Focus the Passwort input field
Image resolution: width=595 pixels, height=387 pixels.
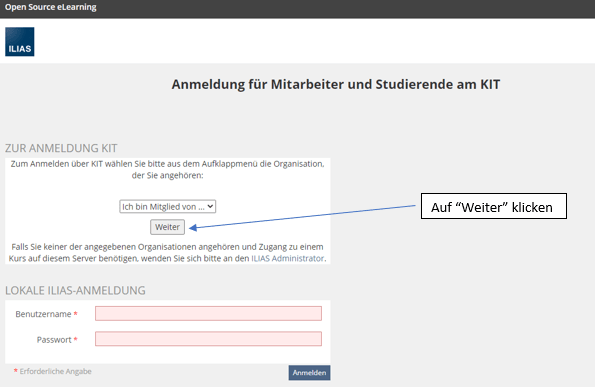pos(208,339)
